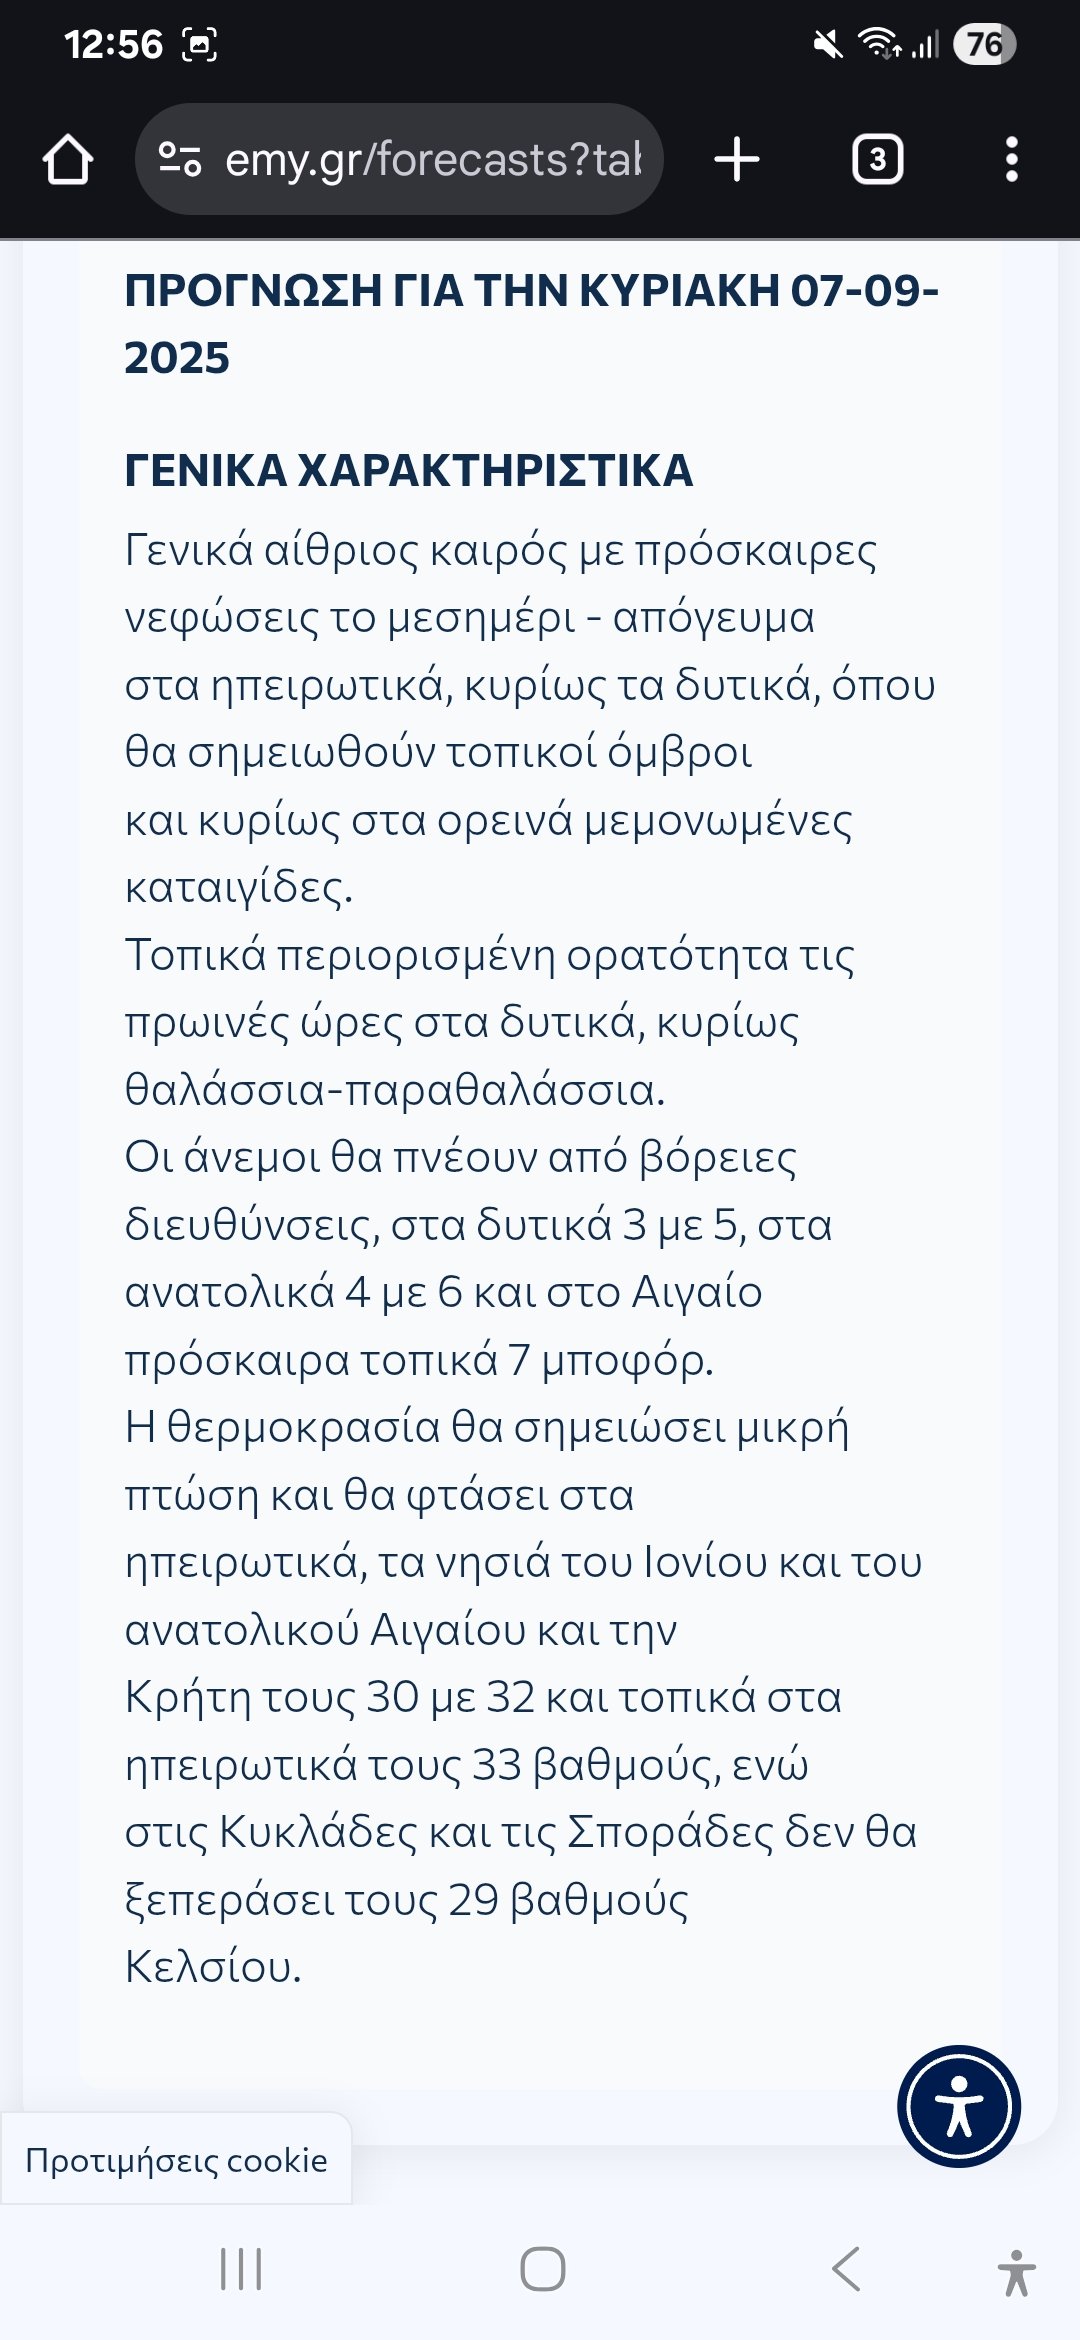Tap accessibility shortcut icon in navigation bar
The width and height of the screenshot is (1080, 2340).
click(1016, 2272)
